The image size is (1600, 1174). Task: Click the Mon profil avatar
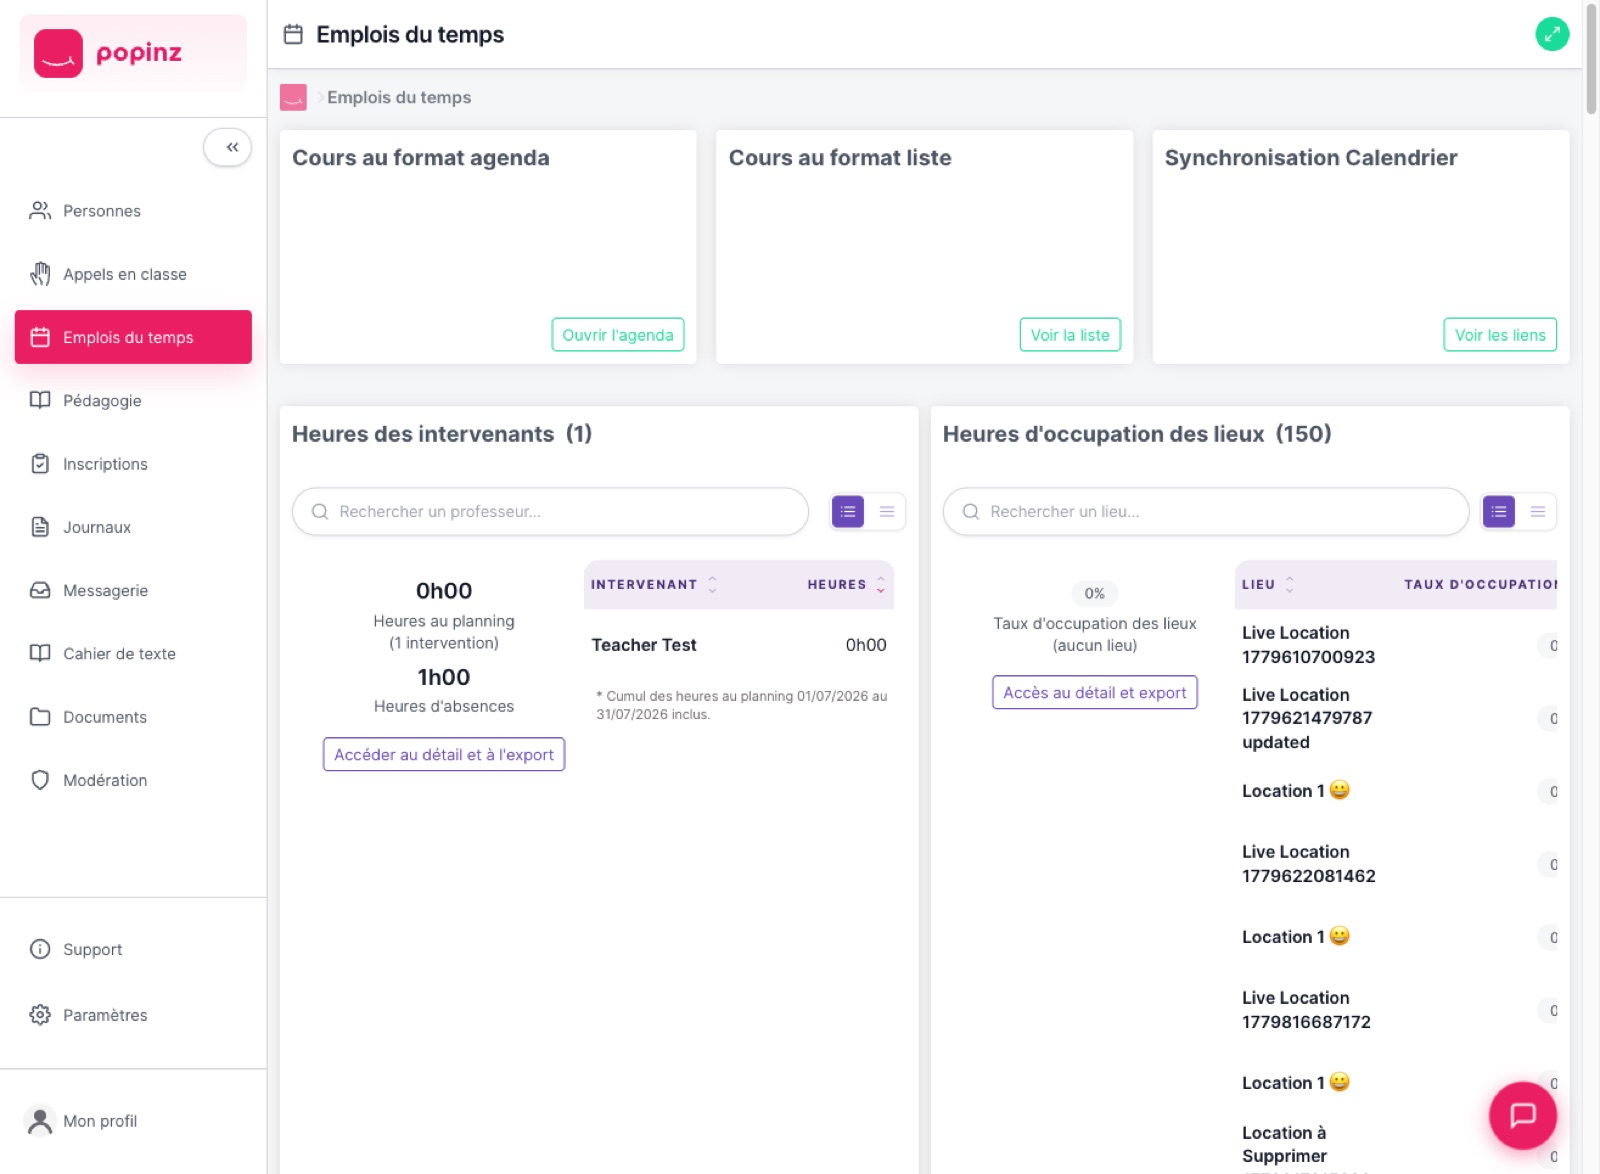point(40,1121)
